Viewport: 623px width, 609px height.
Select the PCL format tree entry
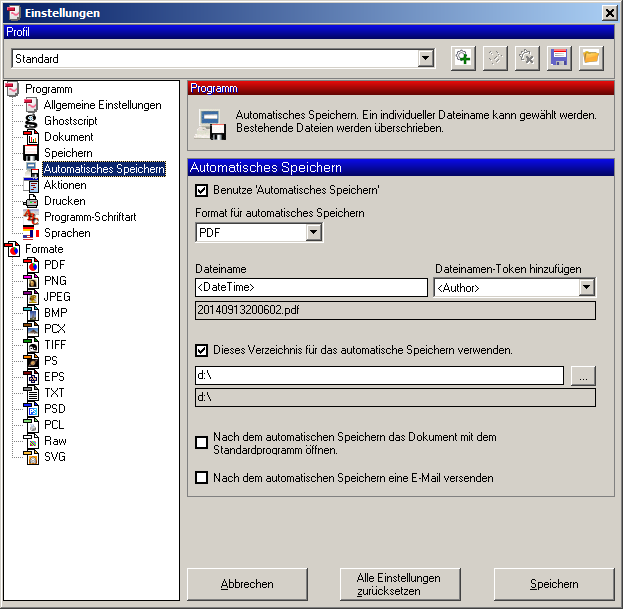(x=54, y=425)
